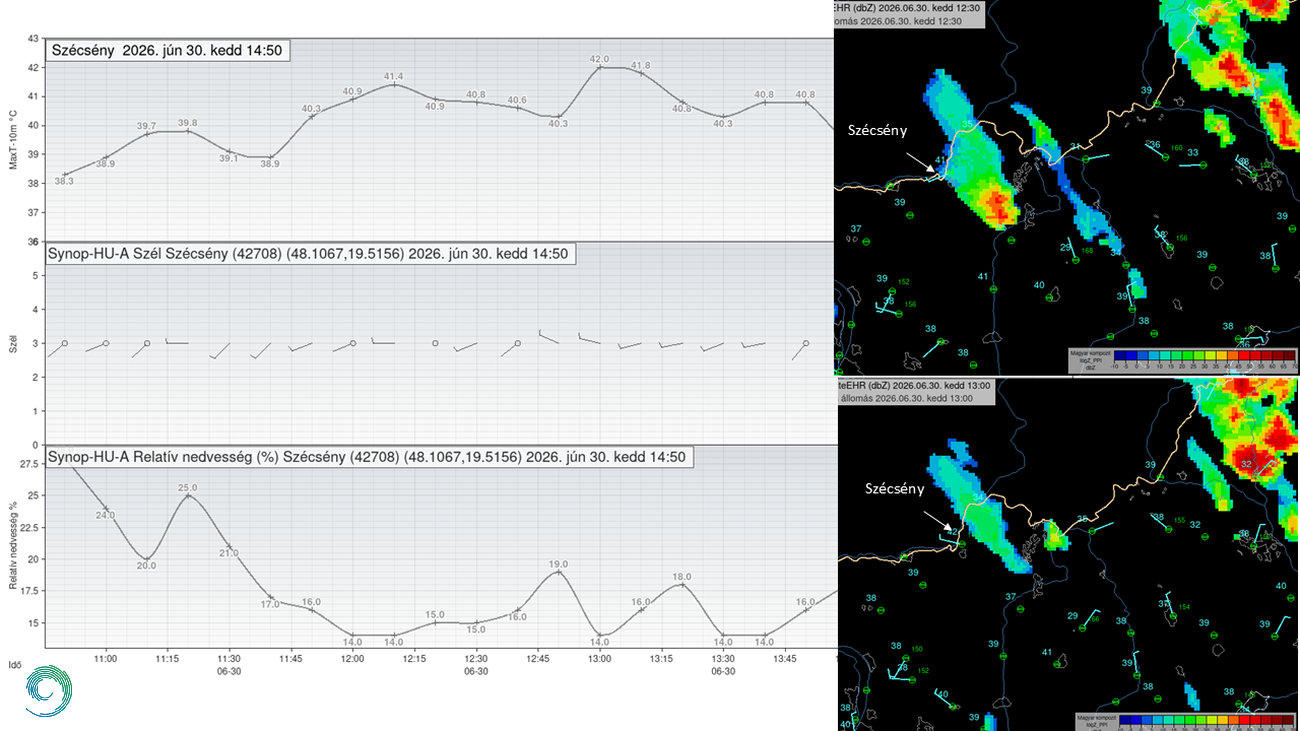The width and height of the screenshot is (1300, 731).
Task: Select the 18.0 humidity data point
Action: 682,584
